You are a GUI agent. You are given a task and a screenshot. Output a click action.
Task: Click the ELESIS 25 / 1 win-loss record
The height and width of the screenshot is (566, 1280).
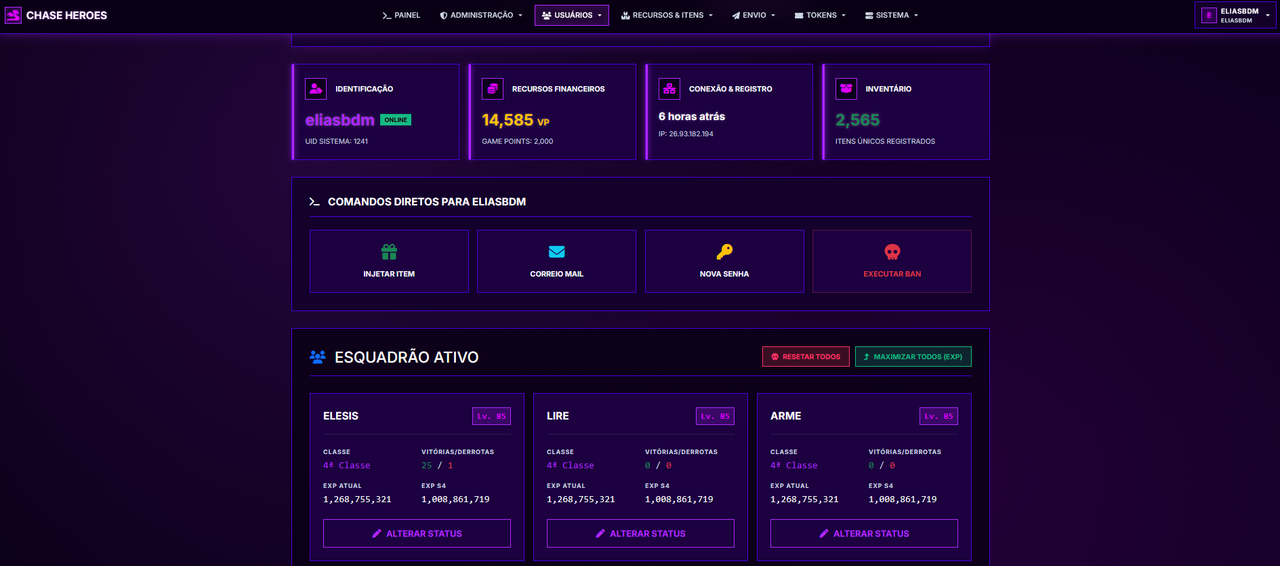click(437, 466)
